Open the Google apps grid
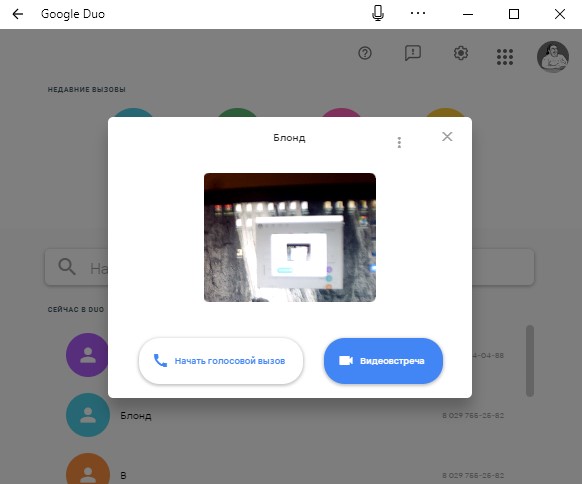This screenshot has width=582, height=484. pyautogui.click(x=505, y=57)
